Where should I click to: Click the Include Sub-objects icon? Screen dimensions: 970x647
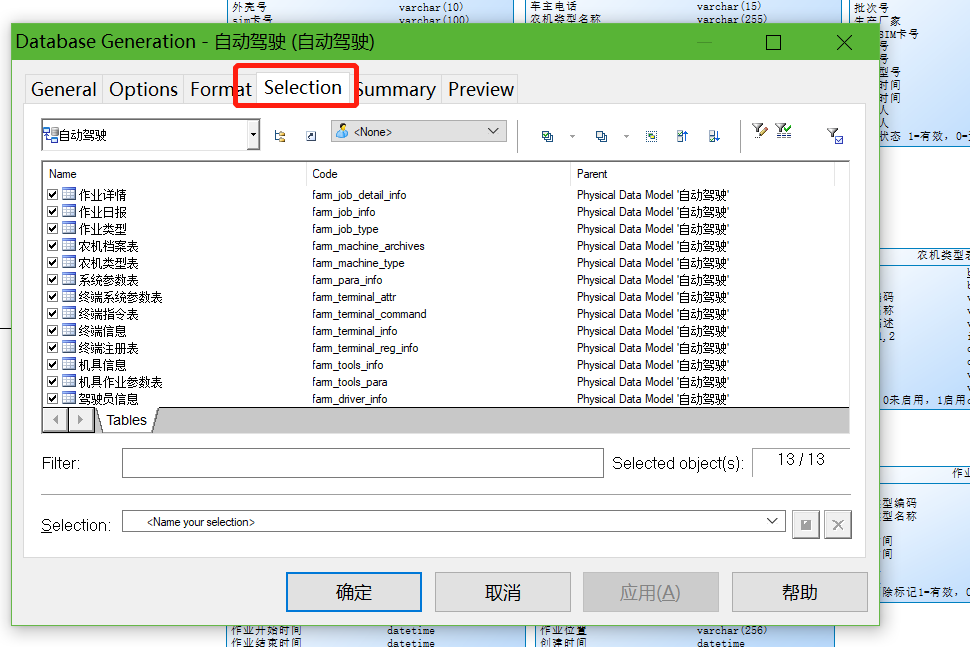tap(651, 136)
